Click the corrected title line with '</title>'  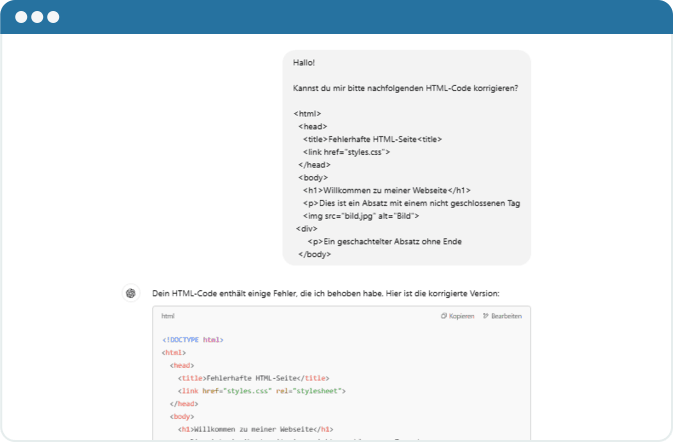[254, 378]
